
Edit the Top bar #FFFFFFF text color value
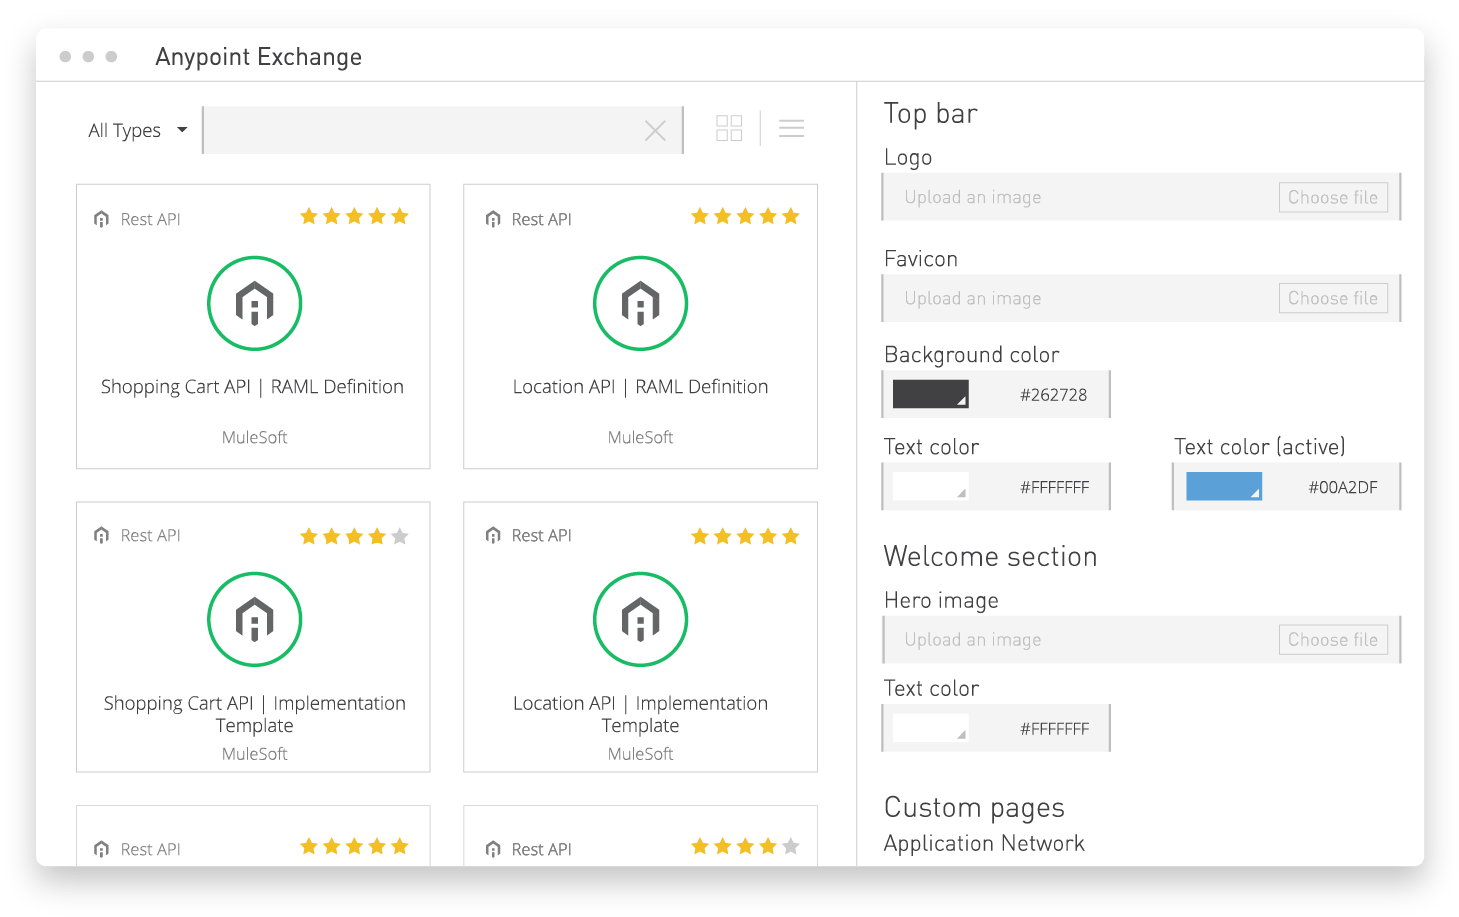(1054, 488)
